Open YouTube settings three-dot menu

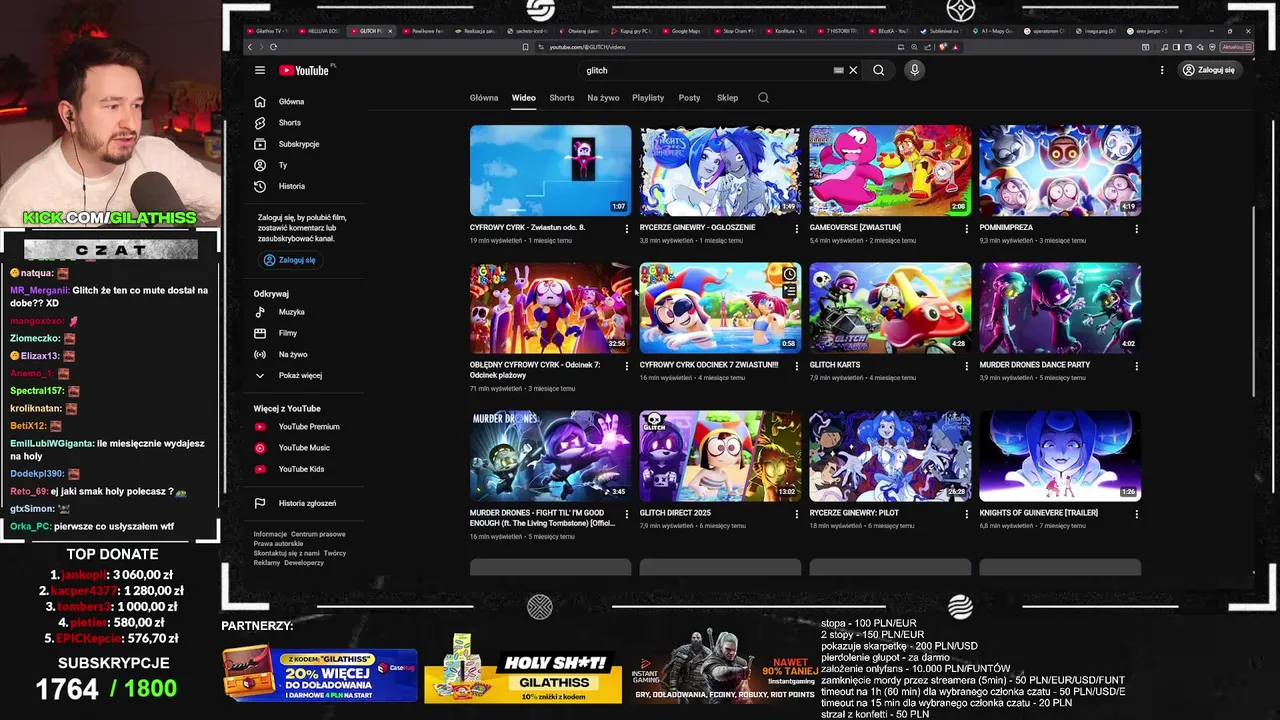click(x=1162, y=70)
